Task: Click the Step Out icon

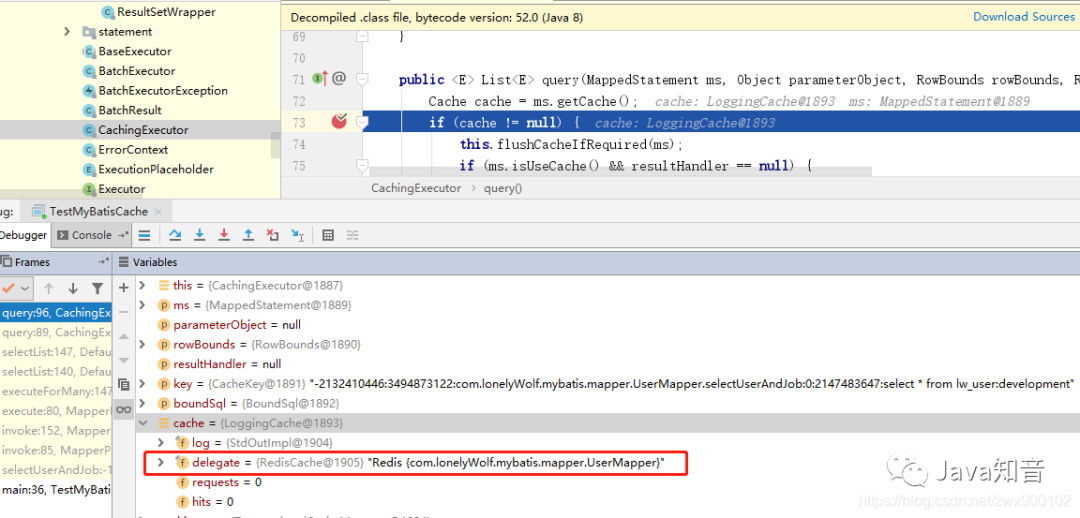Action: point(248,235)
